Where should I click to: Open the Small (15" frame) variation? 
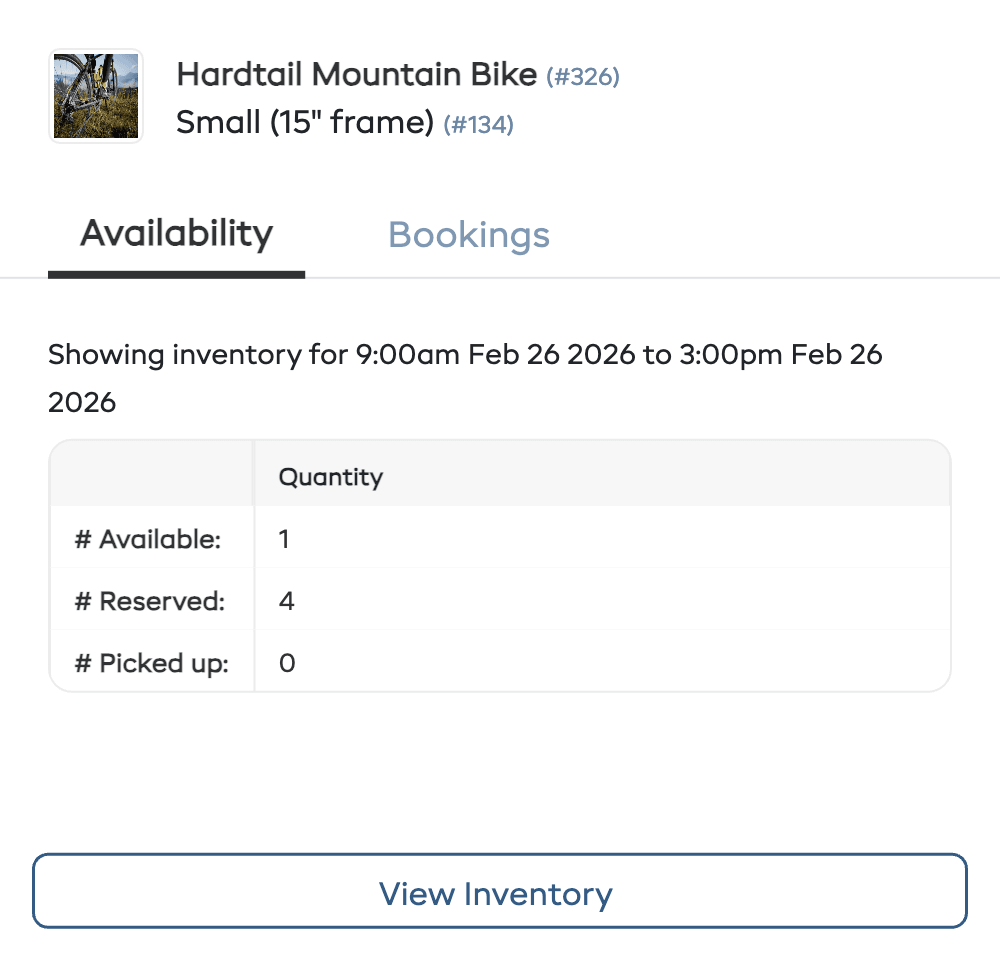tap(303, 122)
